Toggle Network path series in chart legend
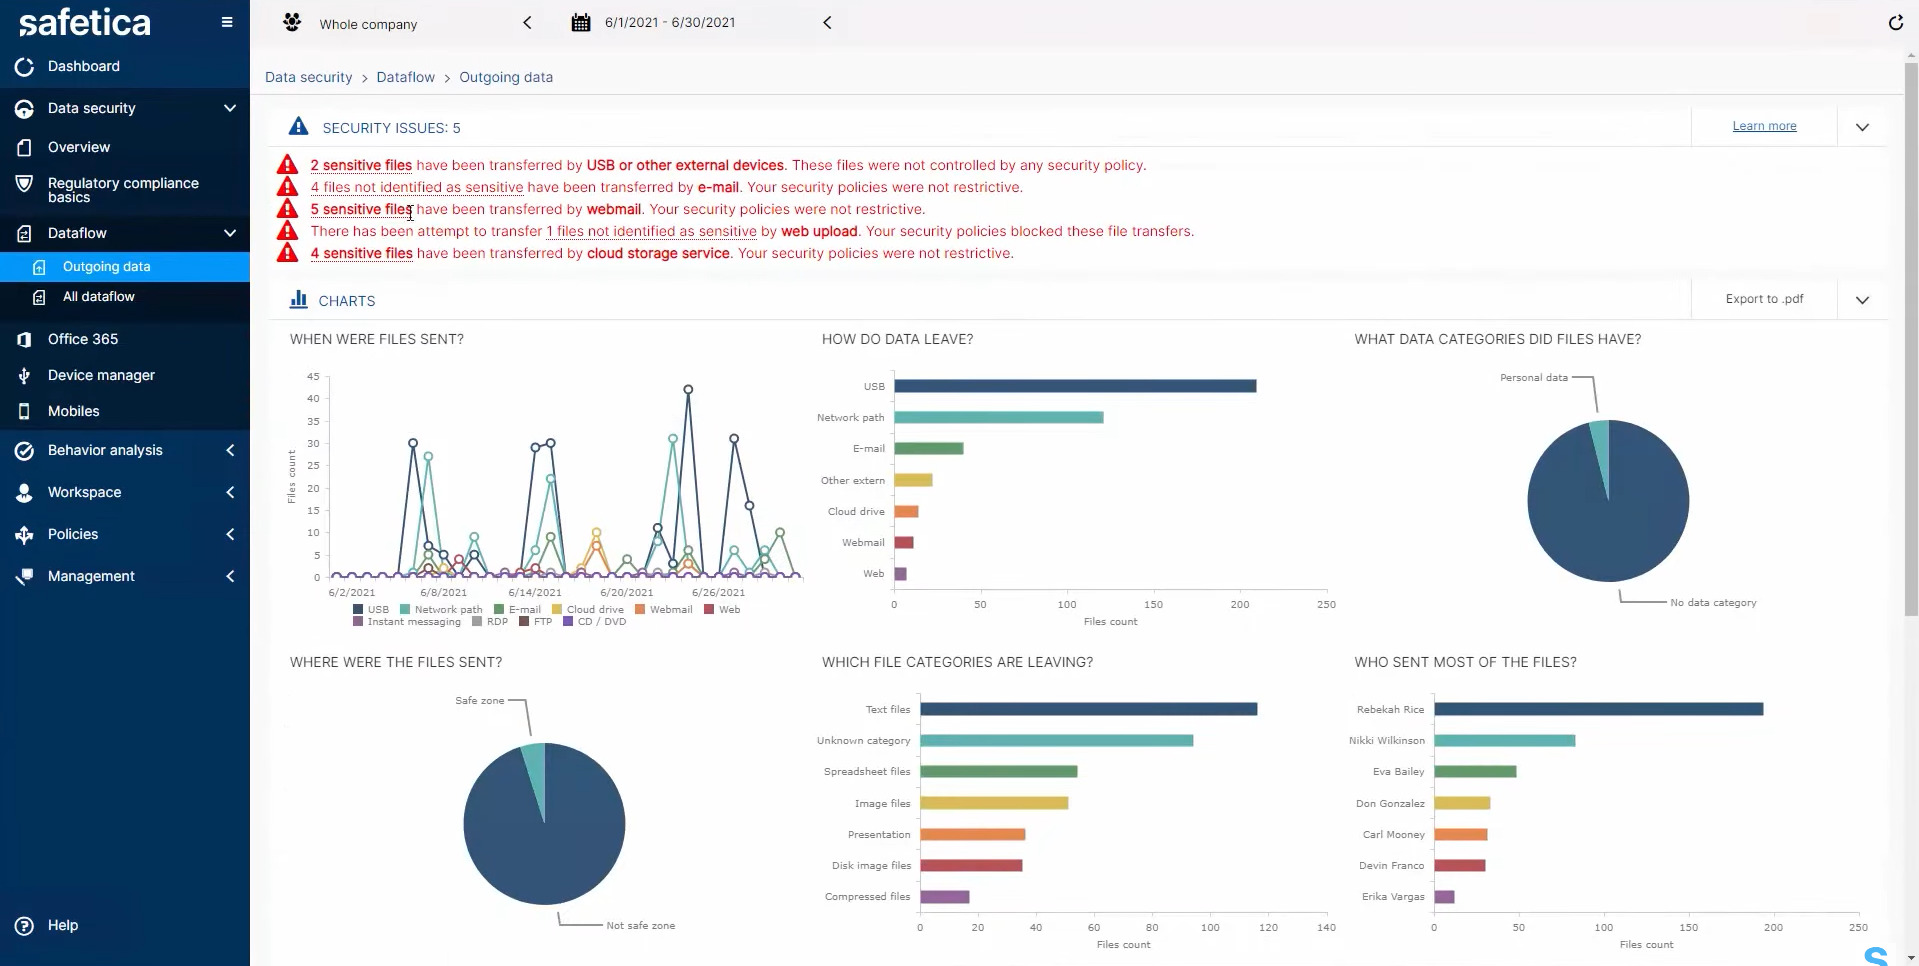 [x=441, y=609]
